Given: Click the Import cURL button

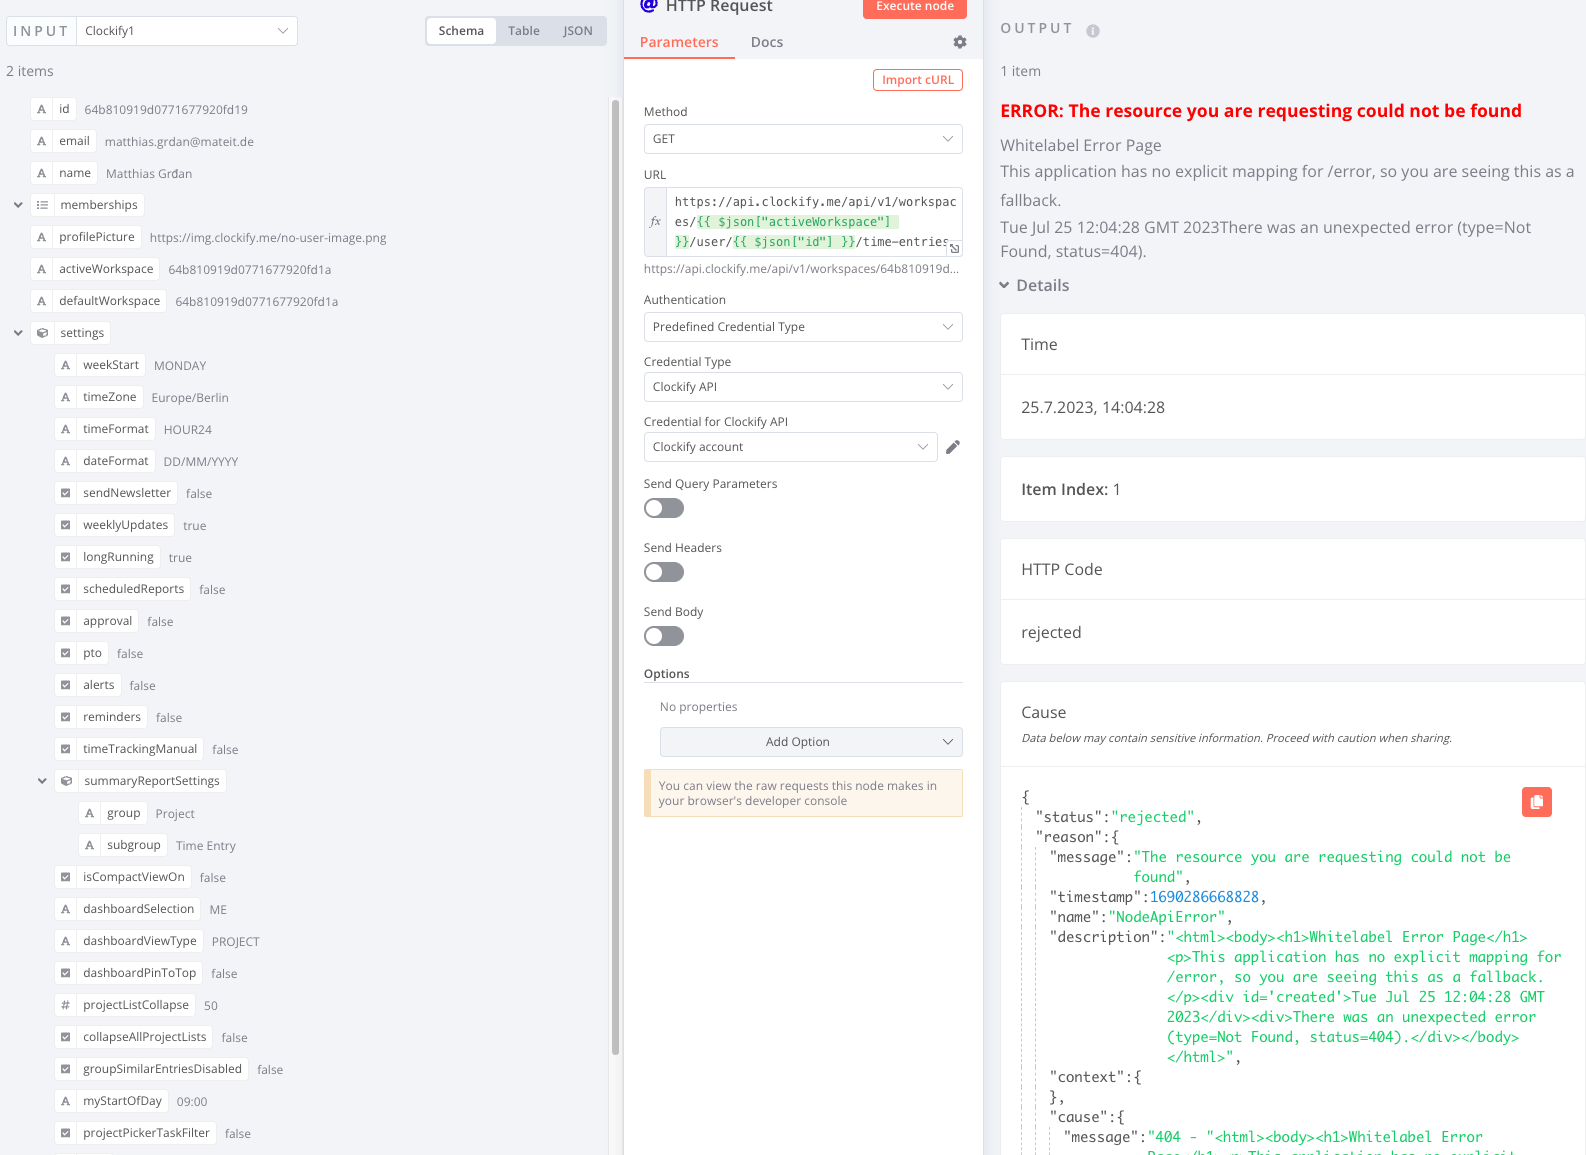Looking at the screenshot, I should click(918, 80).
